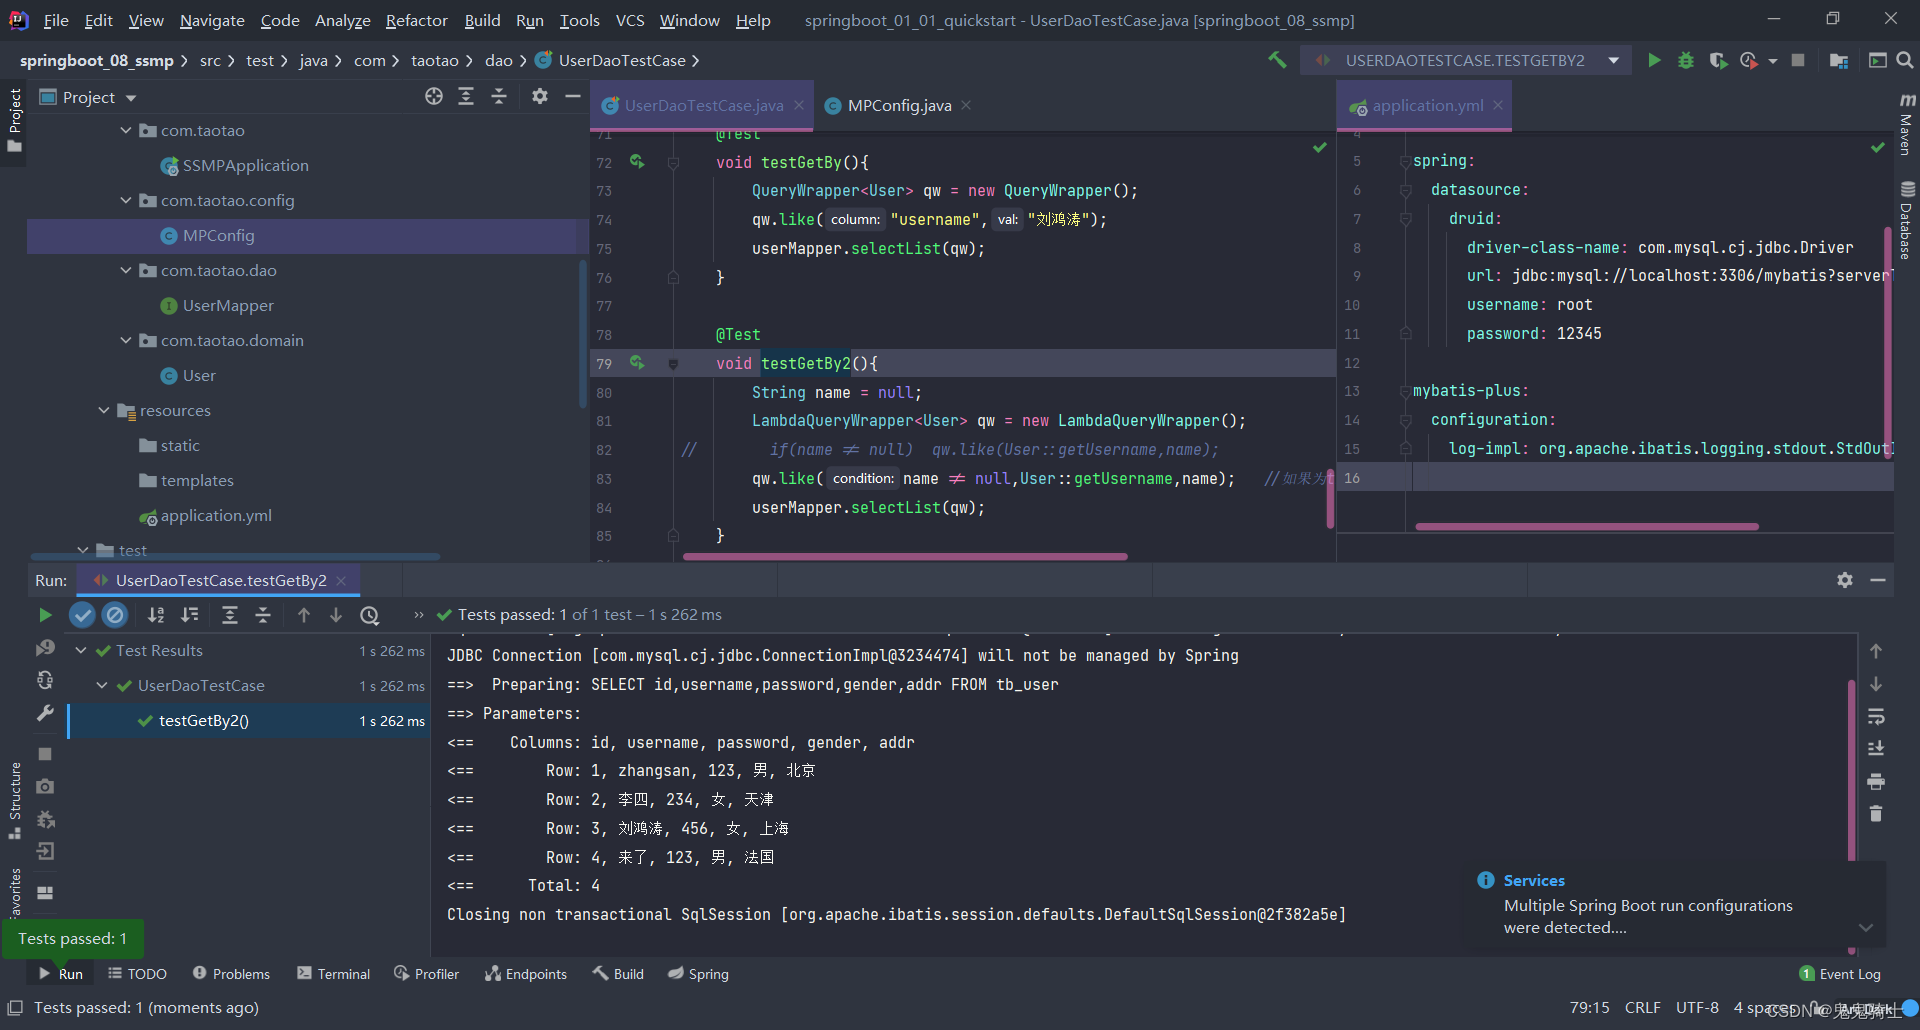1920x1030 pixels.
Task: Run the selected configuration with green play
Action: (1654, 60)
